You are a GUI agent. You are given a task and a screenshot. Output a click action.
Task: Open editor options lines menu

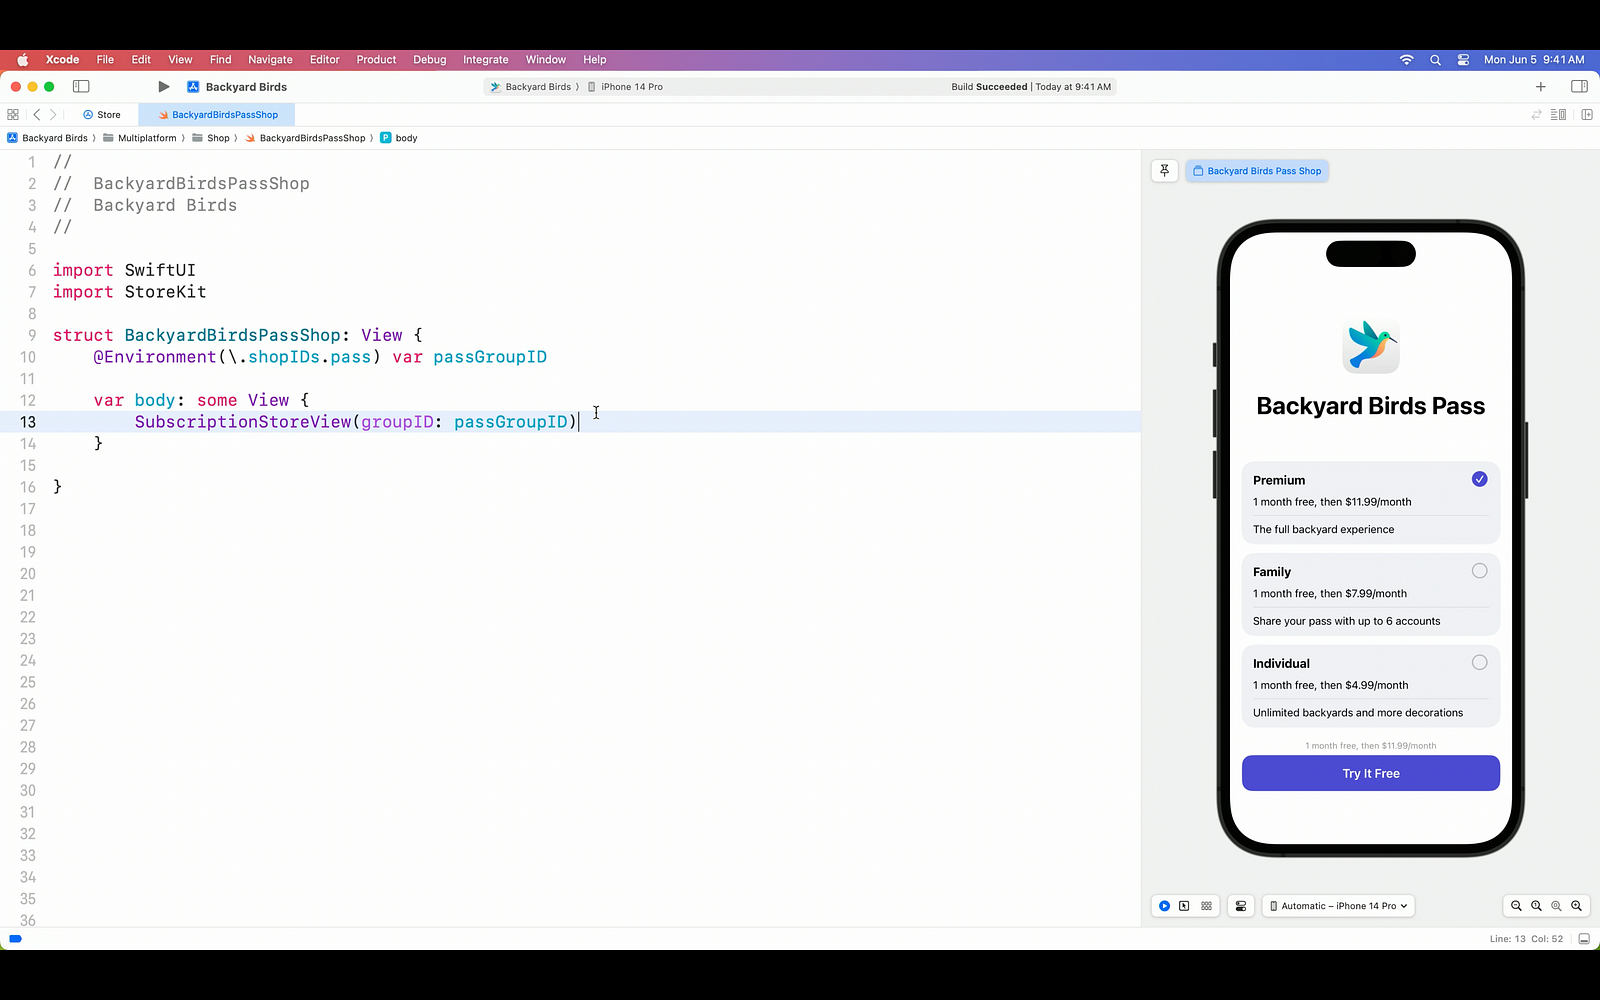(1558, 115)
